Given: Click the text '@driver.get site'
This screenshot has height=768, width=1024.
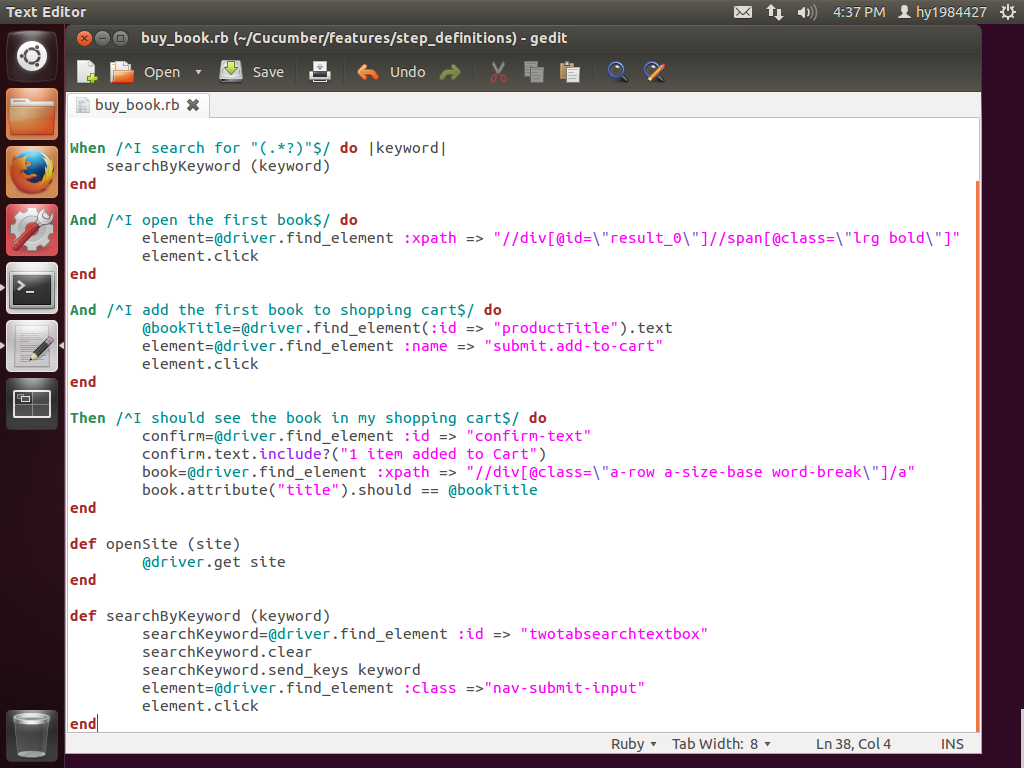Looking at the screenshot, I should coord(214,562).
